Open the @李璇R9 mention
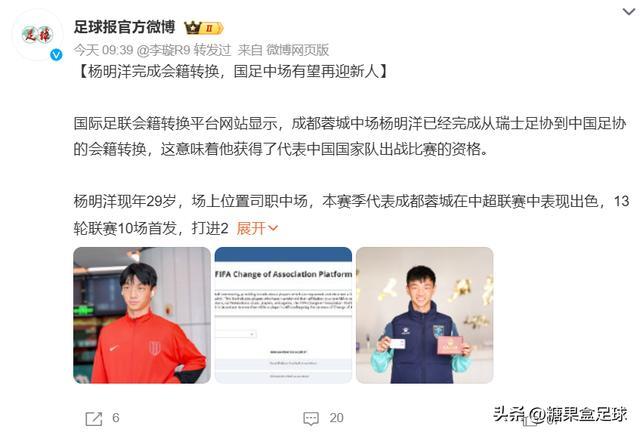The width and height of the screenshot is (640, 435). point(163,50)
